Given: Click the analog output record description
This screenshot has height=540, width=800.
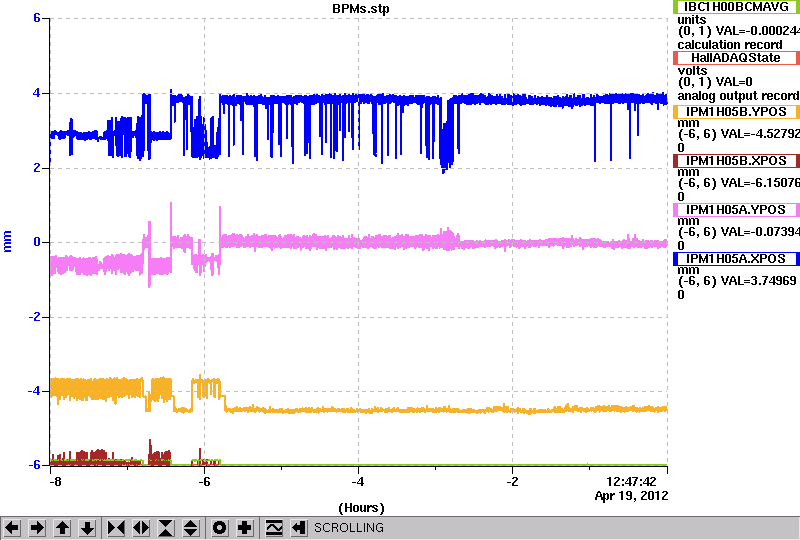Looking at the screenshot, I should [738, 96].
